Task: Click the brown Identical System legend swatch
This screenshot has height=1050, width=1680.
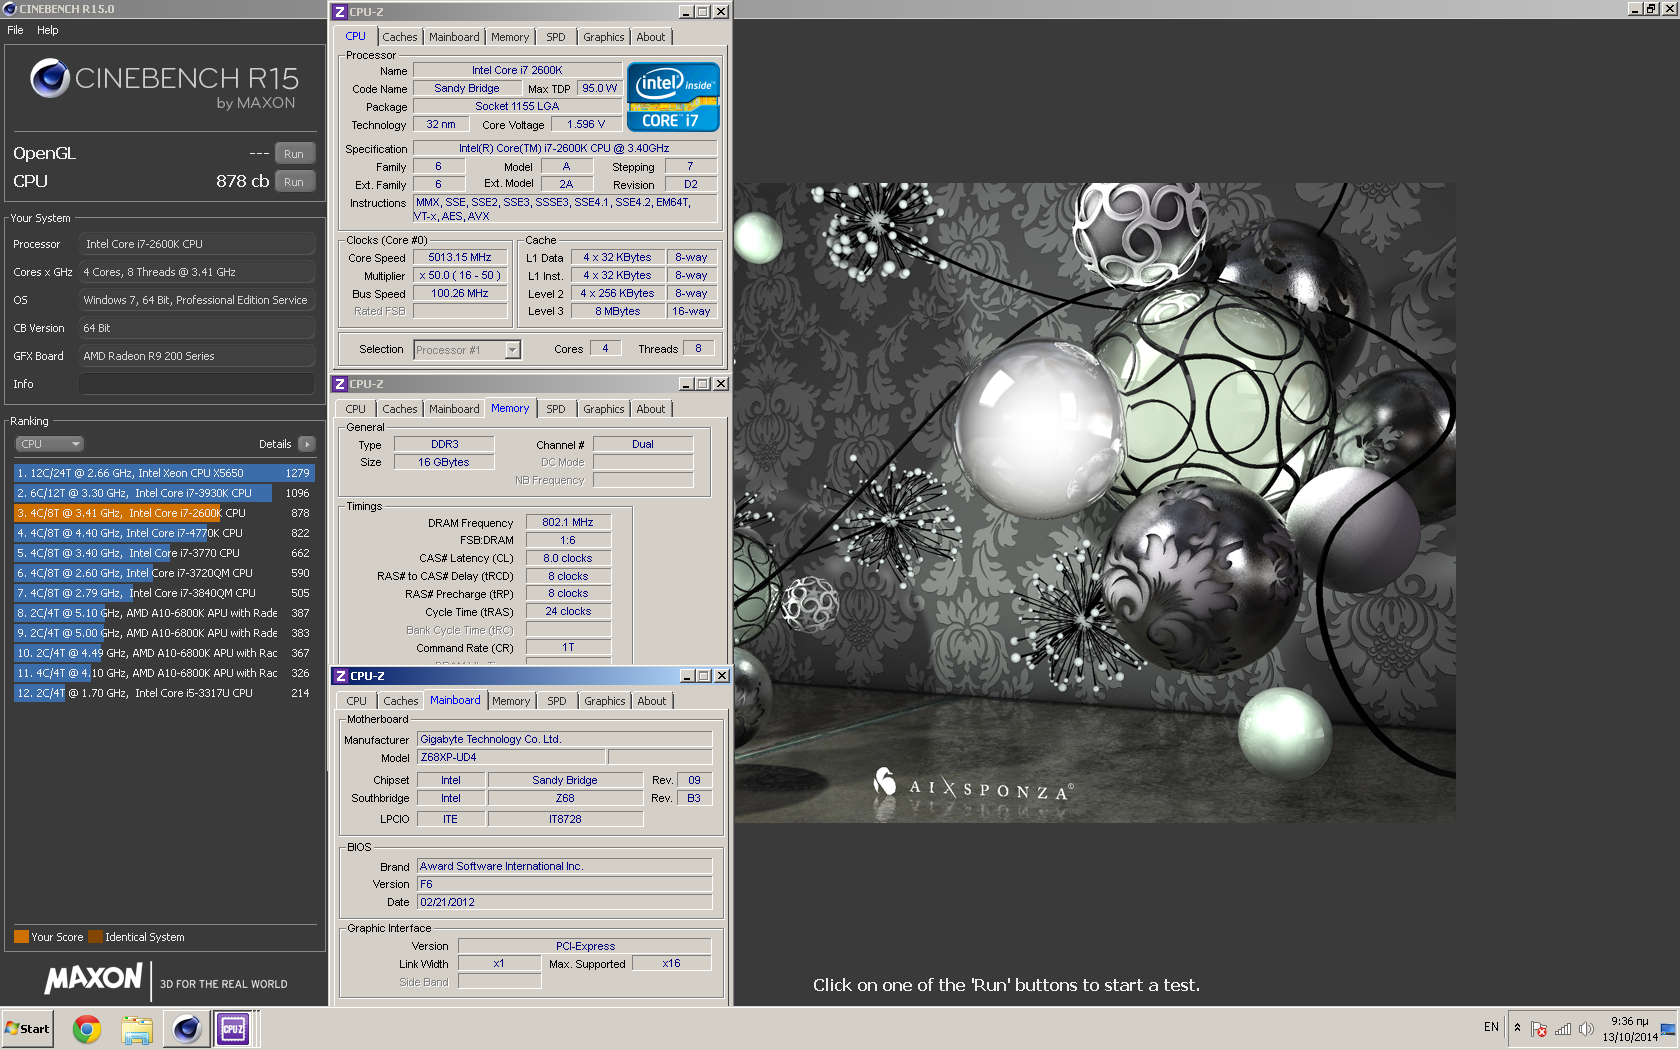Action: 95,937
